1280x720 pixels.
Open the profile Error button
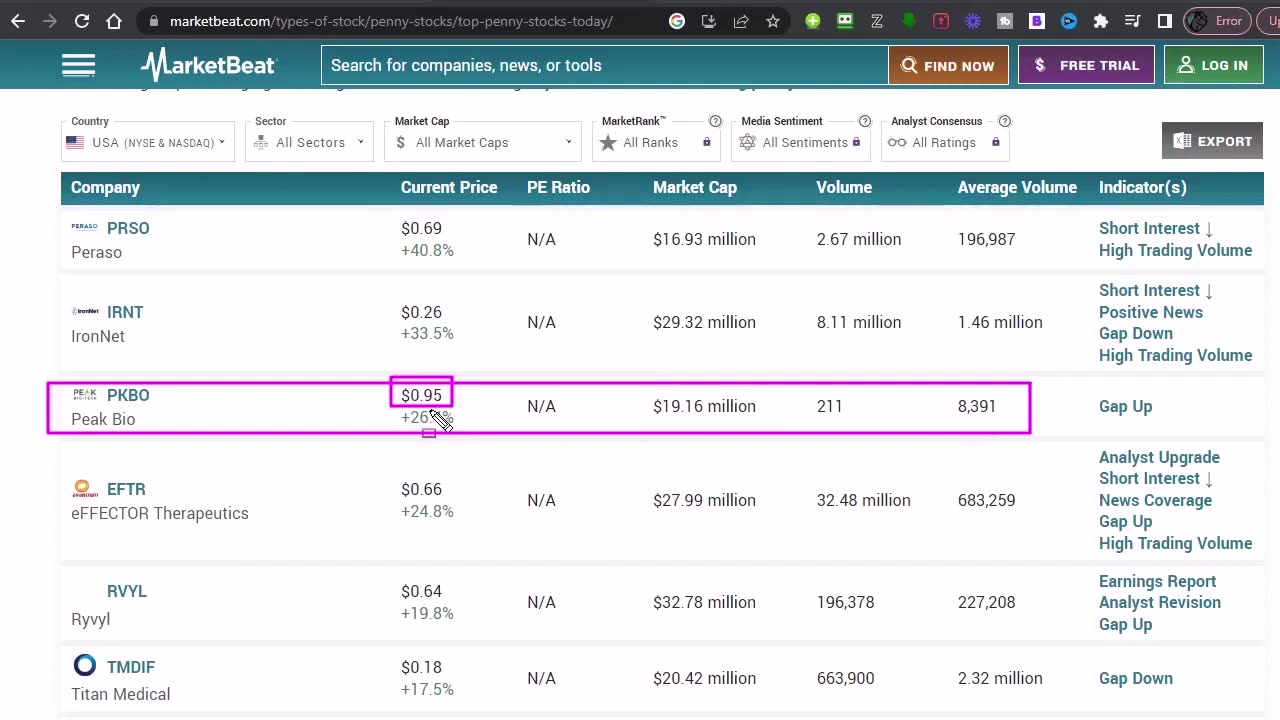click(1216, 21)
